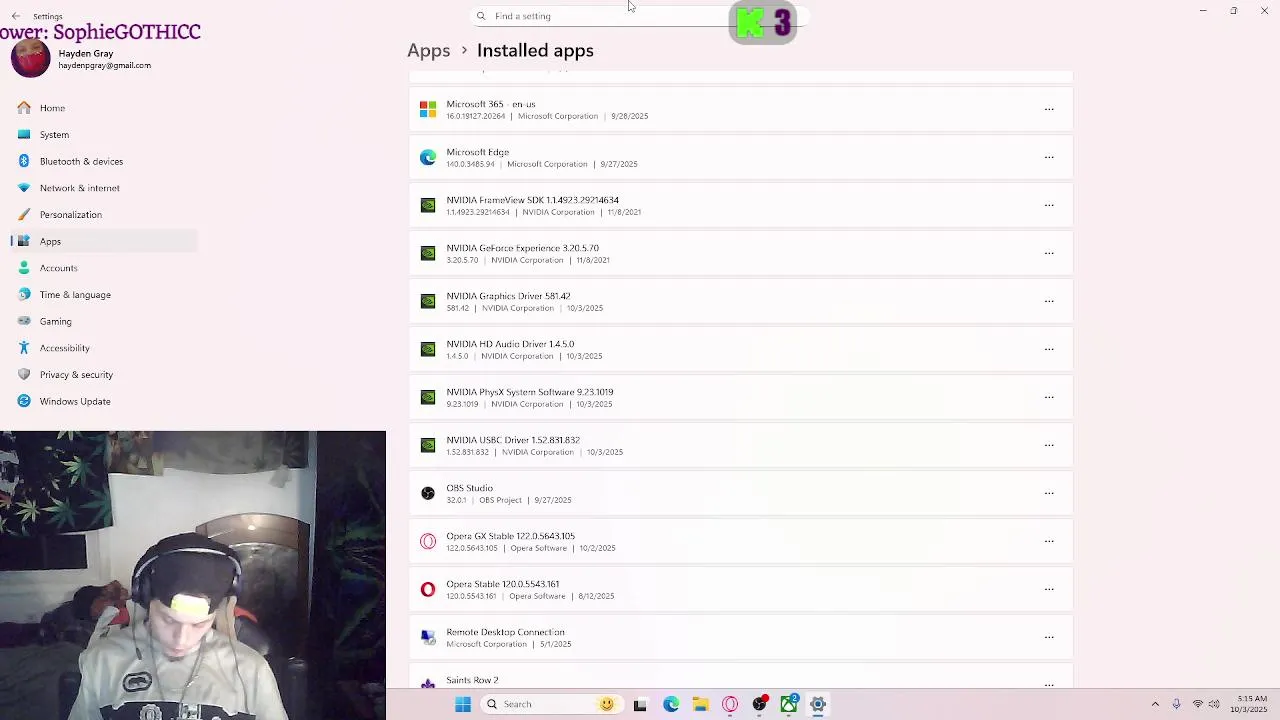Open Home in Settings sidebar
This screenshot has width=1280, height=720.
tap(104, 108)
